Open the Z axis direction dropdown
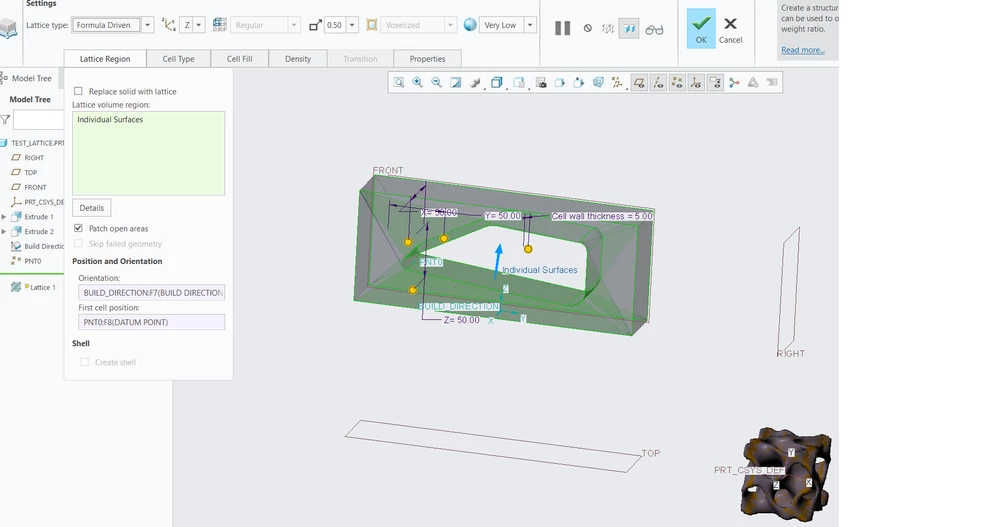The width and height of the screenshot is (998, 527). 199,25
